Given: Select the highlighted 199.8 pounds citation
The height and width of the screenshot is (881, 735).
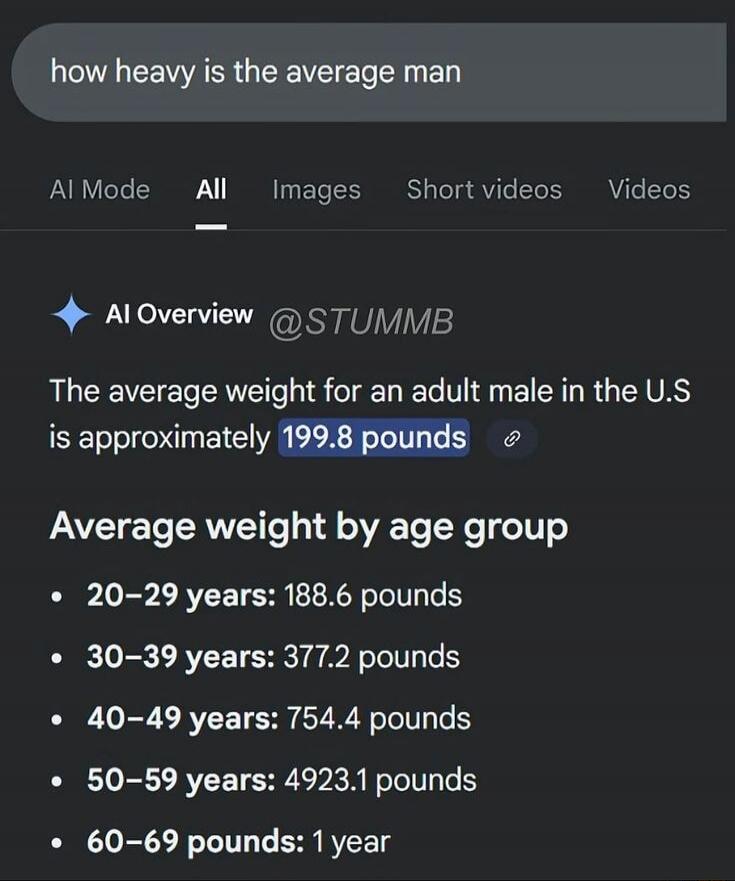Looking at the screenshot, I should click(x=372, y=437).
